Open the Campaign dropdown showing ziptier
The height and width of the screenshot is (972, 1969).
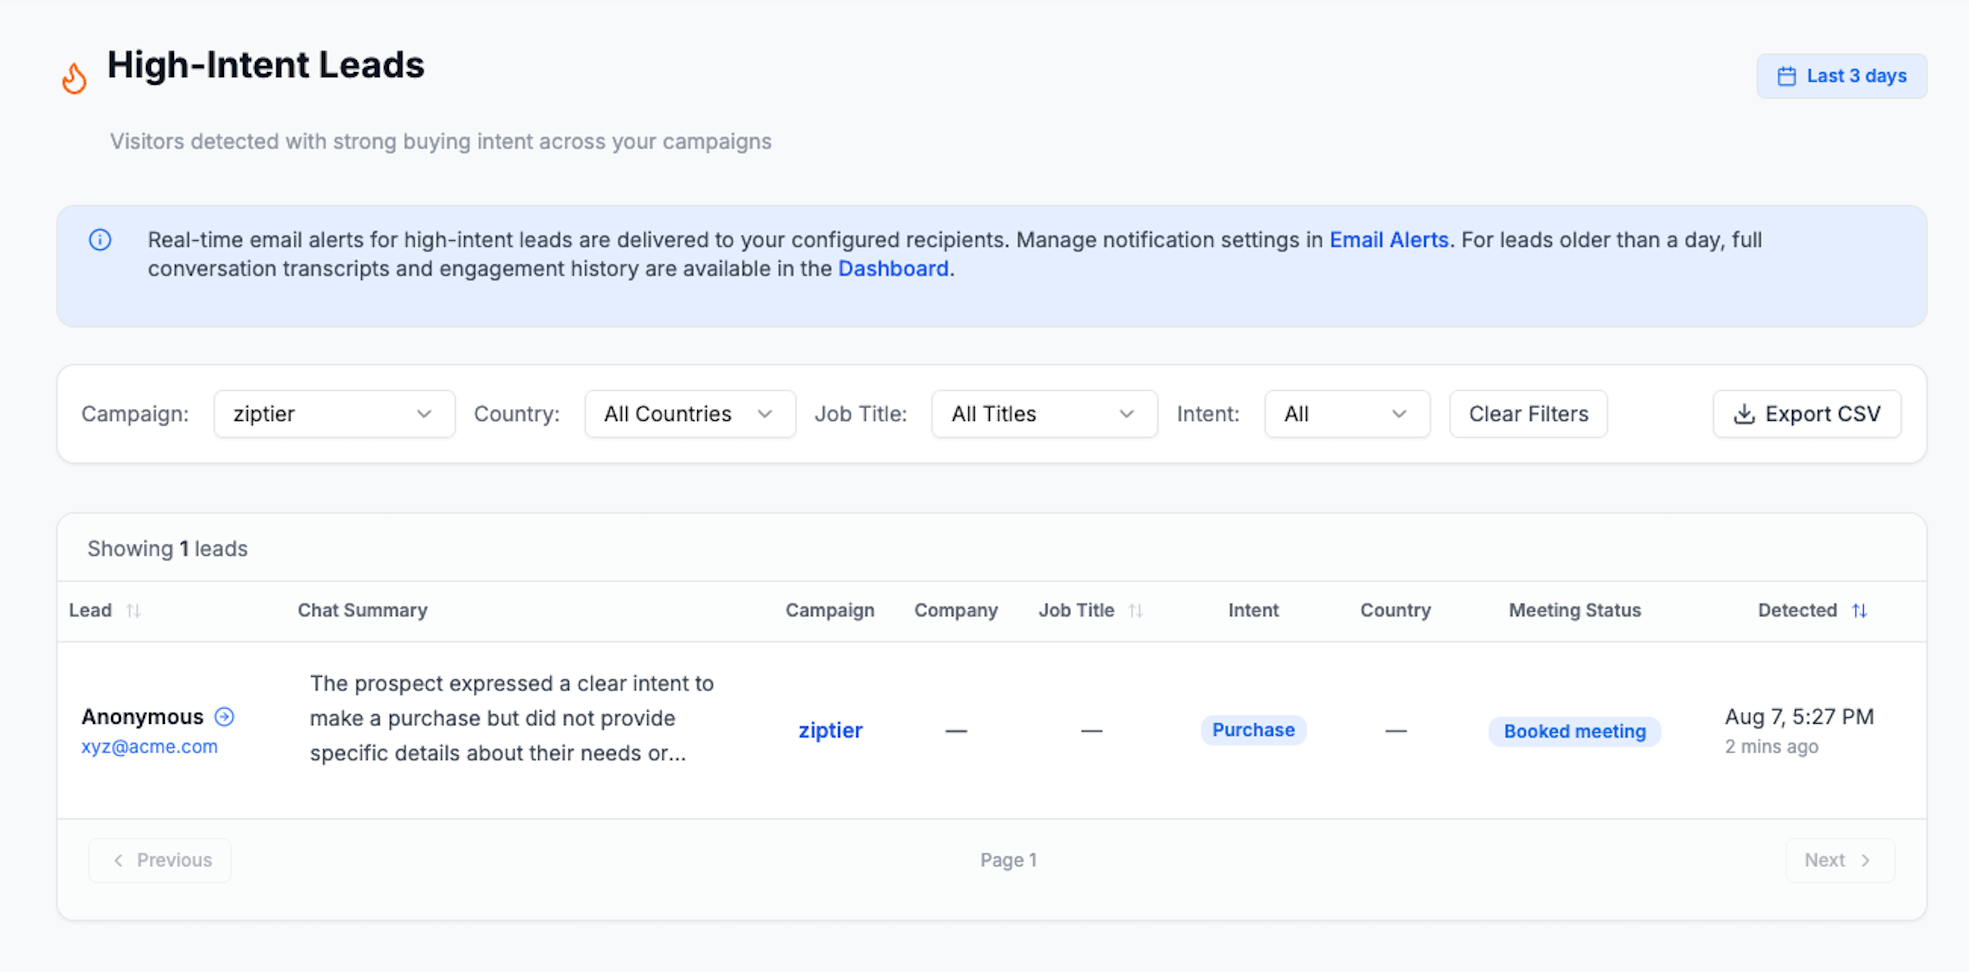point(334,414)
